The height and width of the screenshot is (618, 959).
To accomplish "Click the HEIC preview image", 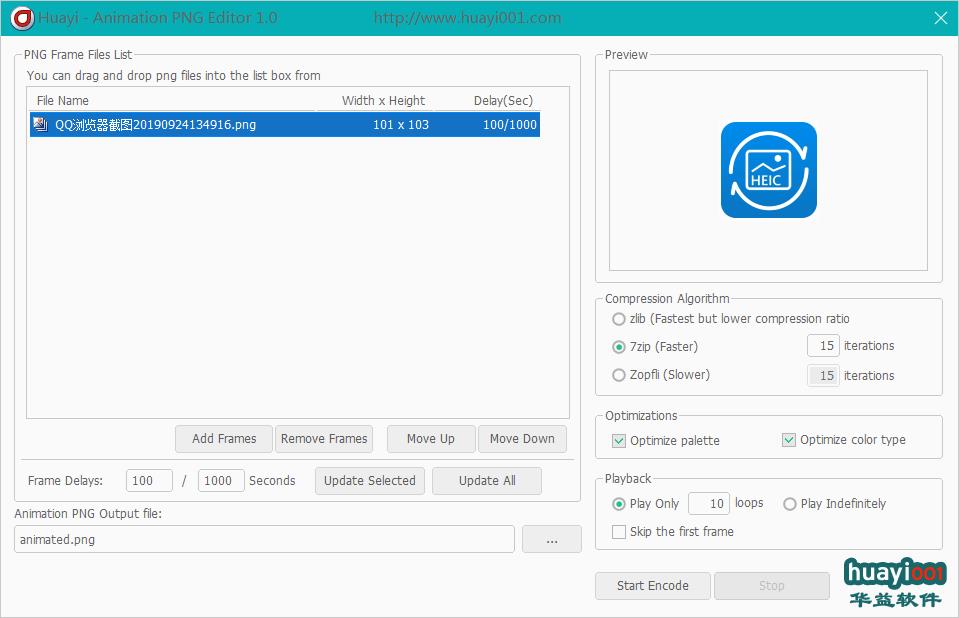I will [x=768, y=170].
